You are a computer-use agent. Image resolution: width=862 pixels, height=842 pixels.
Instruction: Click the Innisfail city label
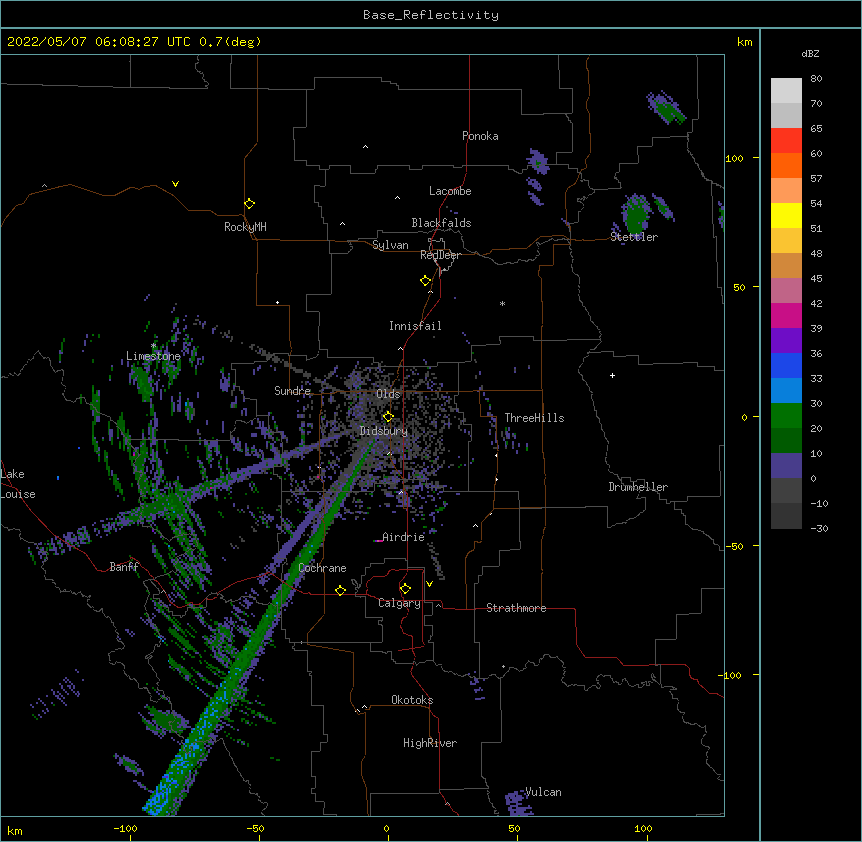tap(415, 326)
